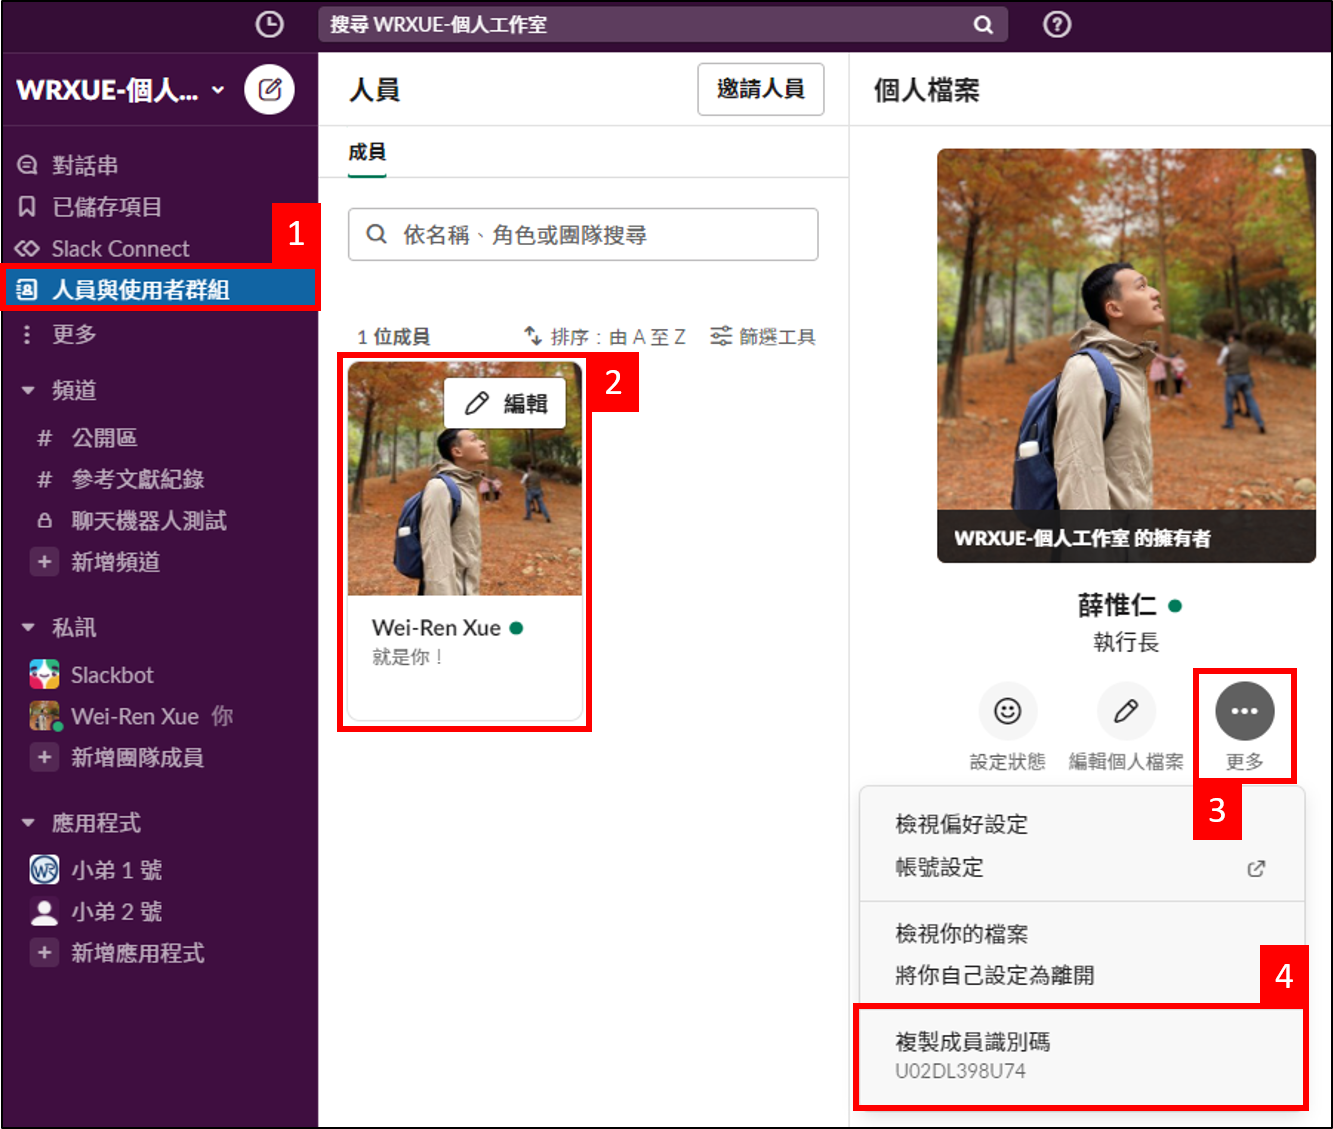Select 複製成員識別碼 menu item
Image resolution: width=1333 pixels, height=1129 pixels.
tap(1080, 1056)
